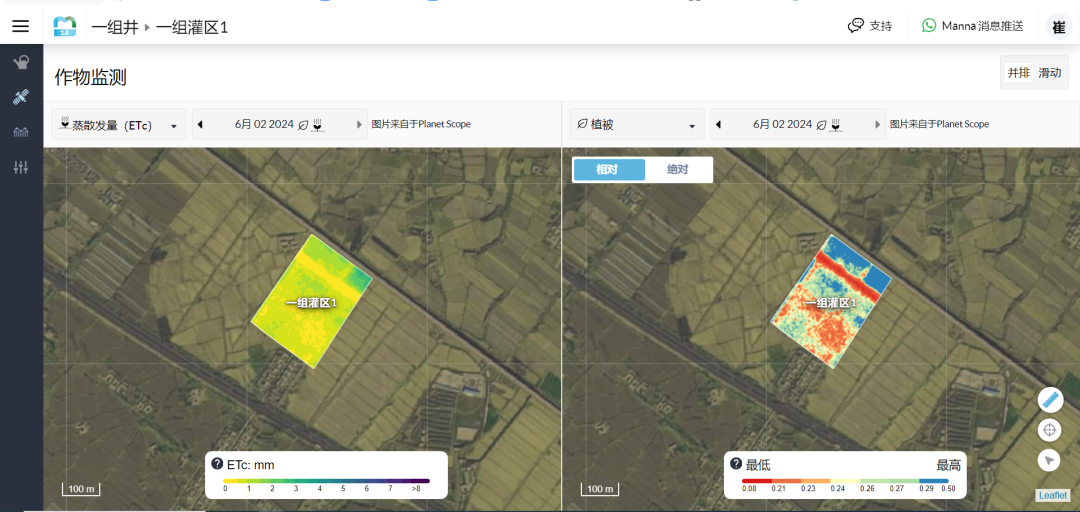Expand the 植被 layer dropdown
The height and width of the screenshot is (512, 1080).
click(635, 125)
